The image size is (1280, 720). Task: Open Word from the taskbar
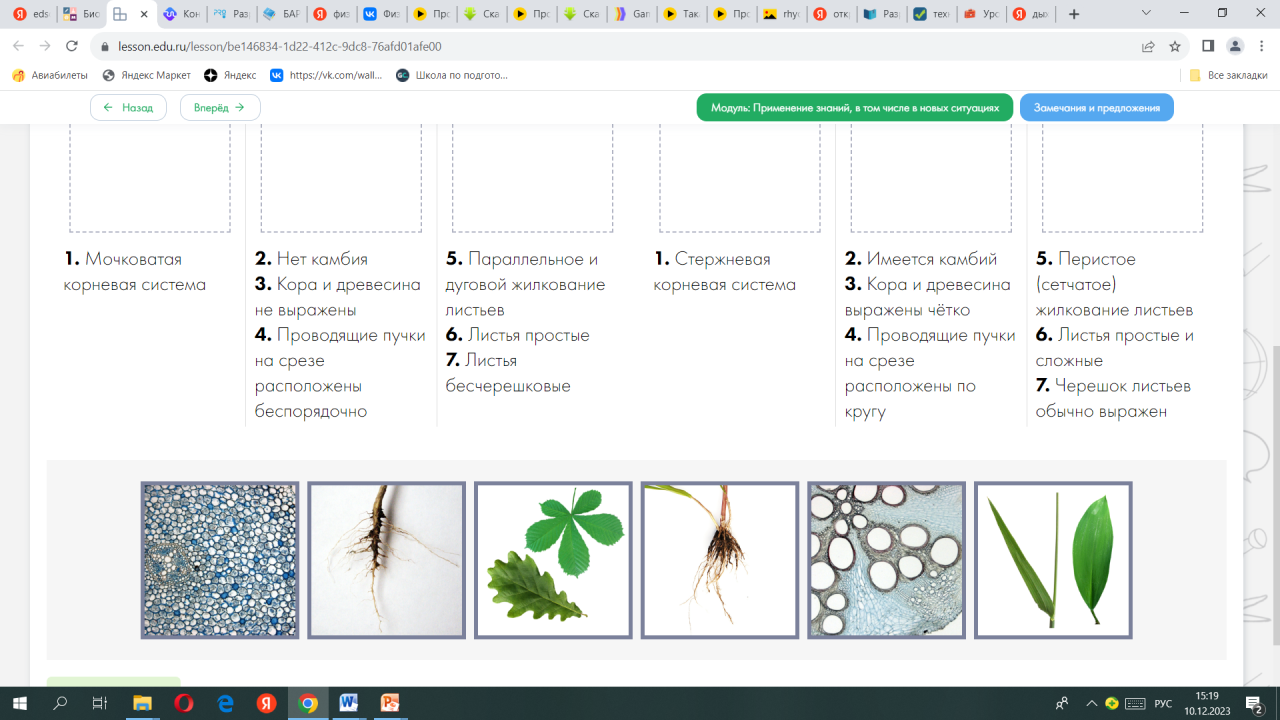pos(348,703)
